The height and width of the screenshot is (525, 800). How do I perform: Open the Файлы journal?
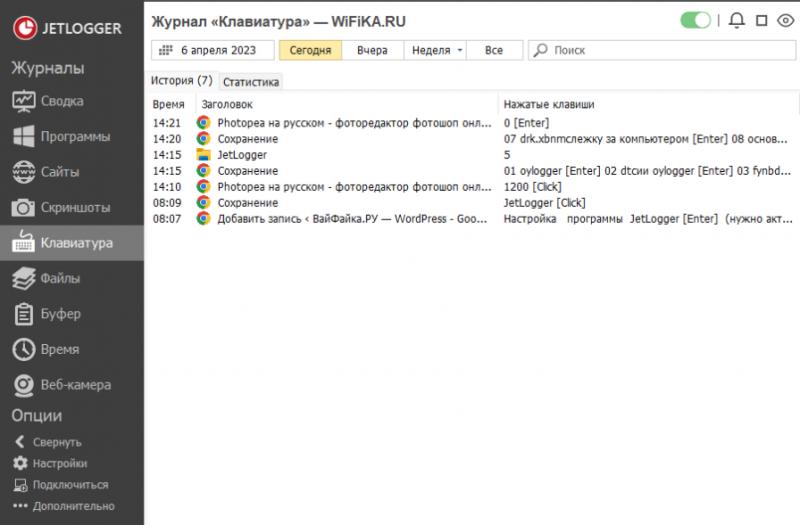pyautogui.click(x=60, y=278)
